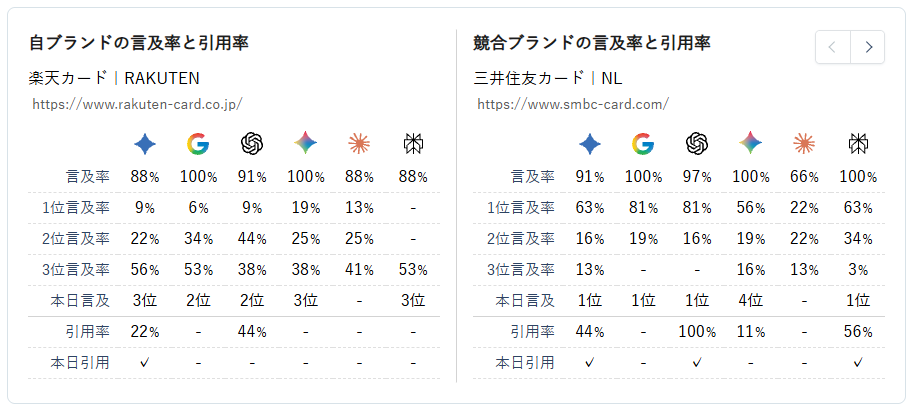Go to the next competitor brand with the right chevron

(x=868, y=47)
